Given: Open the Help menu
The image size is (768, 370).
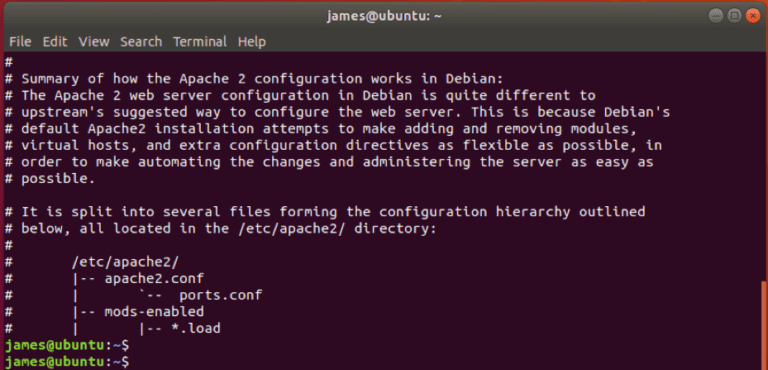Looking at the screenshot, I should tap(252, 42).
